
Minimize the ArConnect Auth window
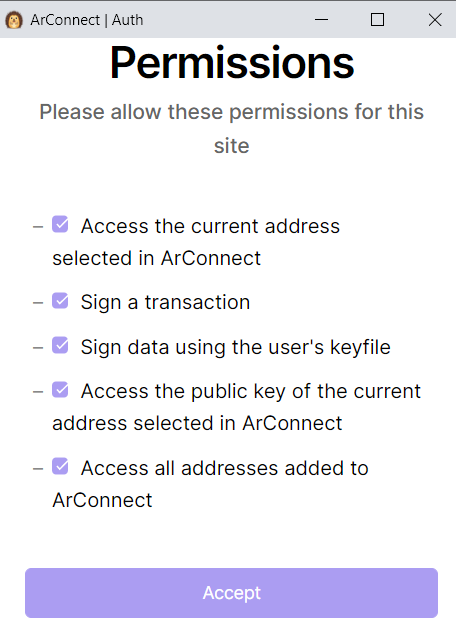click(x=321, y=19)
